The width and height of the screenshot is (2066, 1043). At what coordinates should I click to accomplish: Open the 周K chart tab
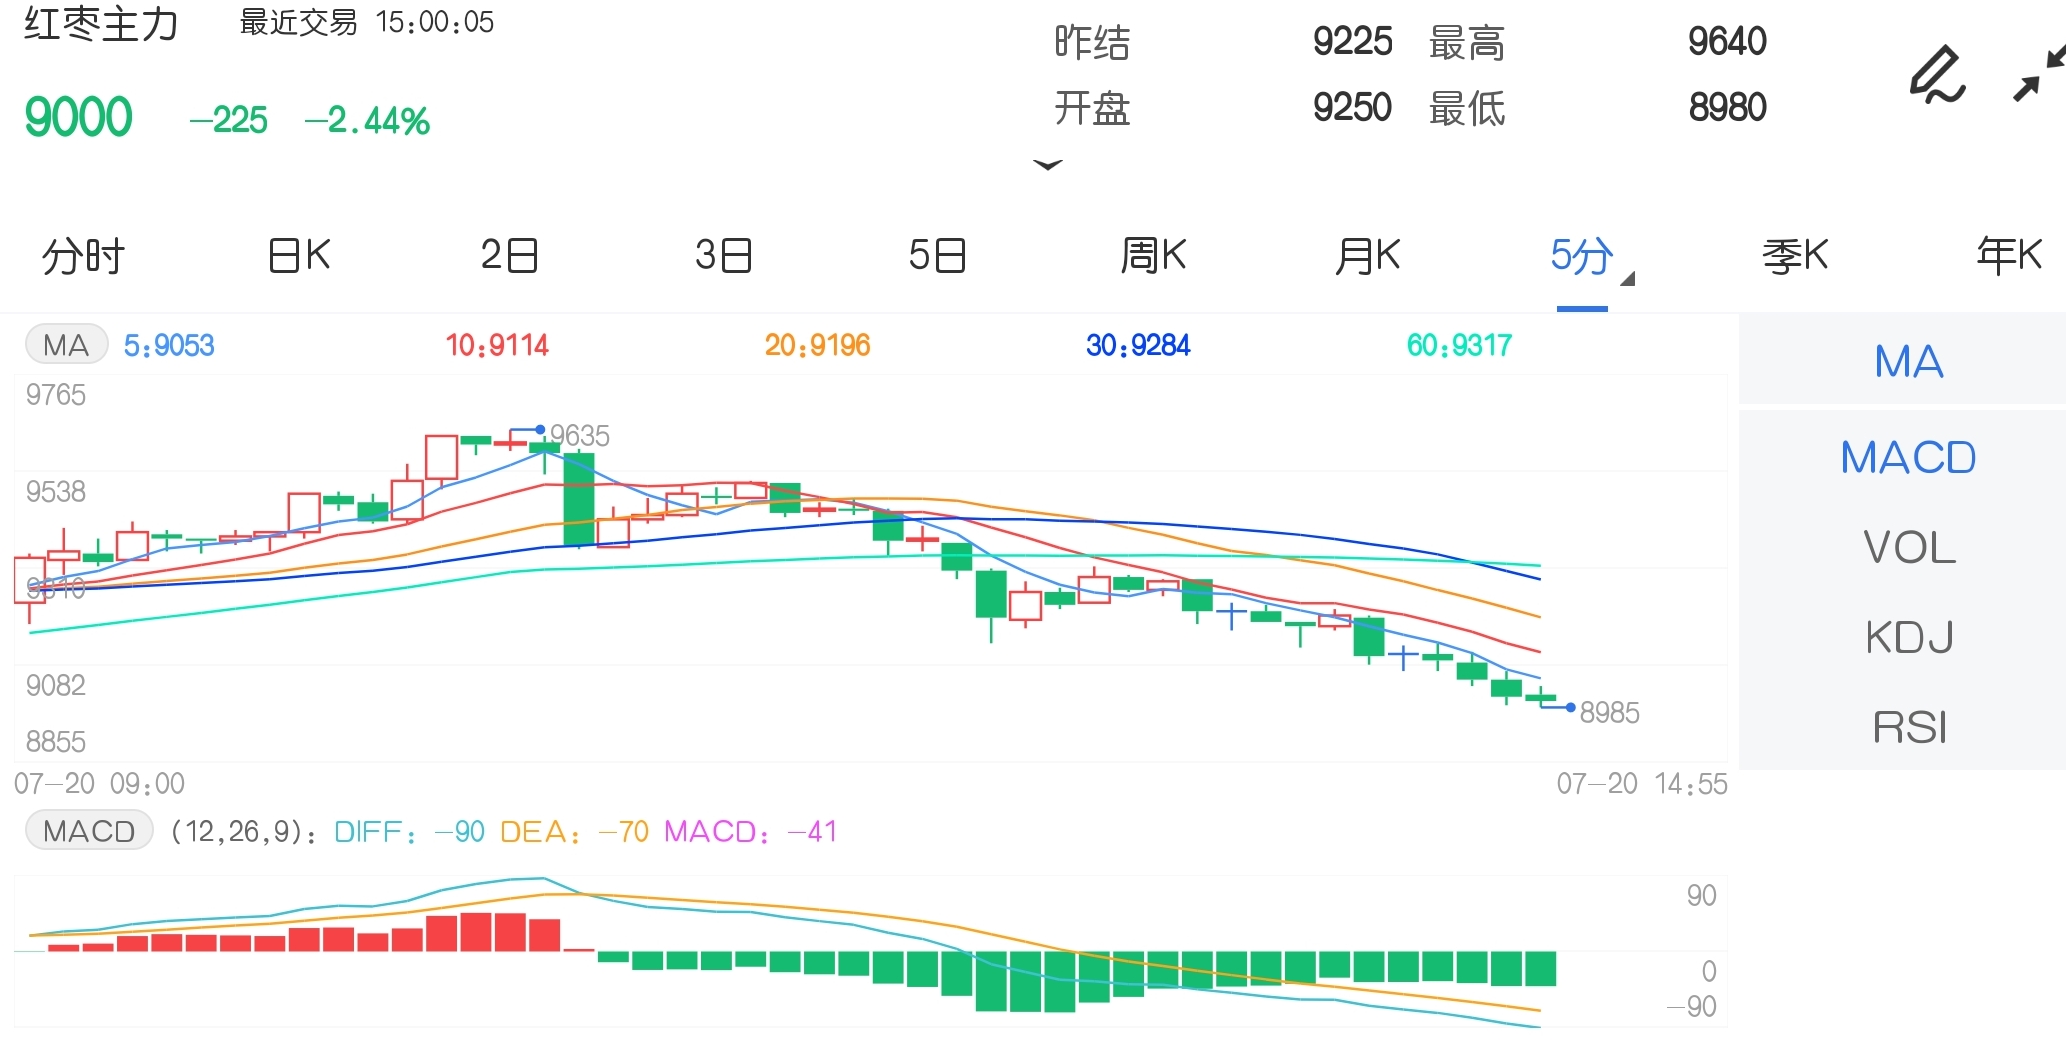point(1153,256)
